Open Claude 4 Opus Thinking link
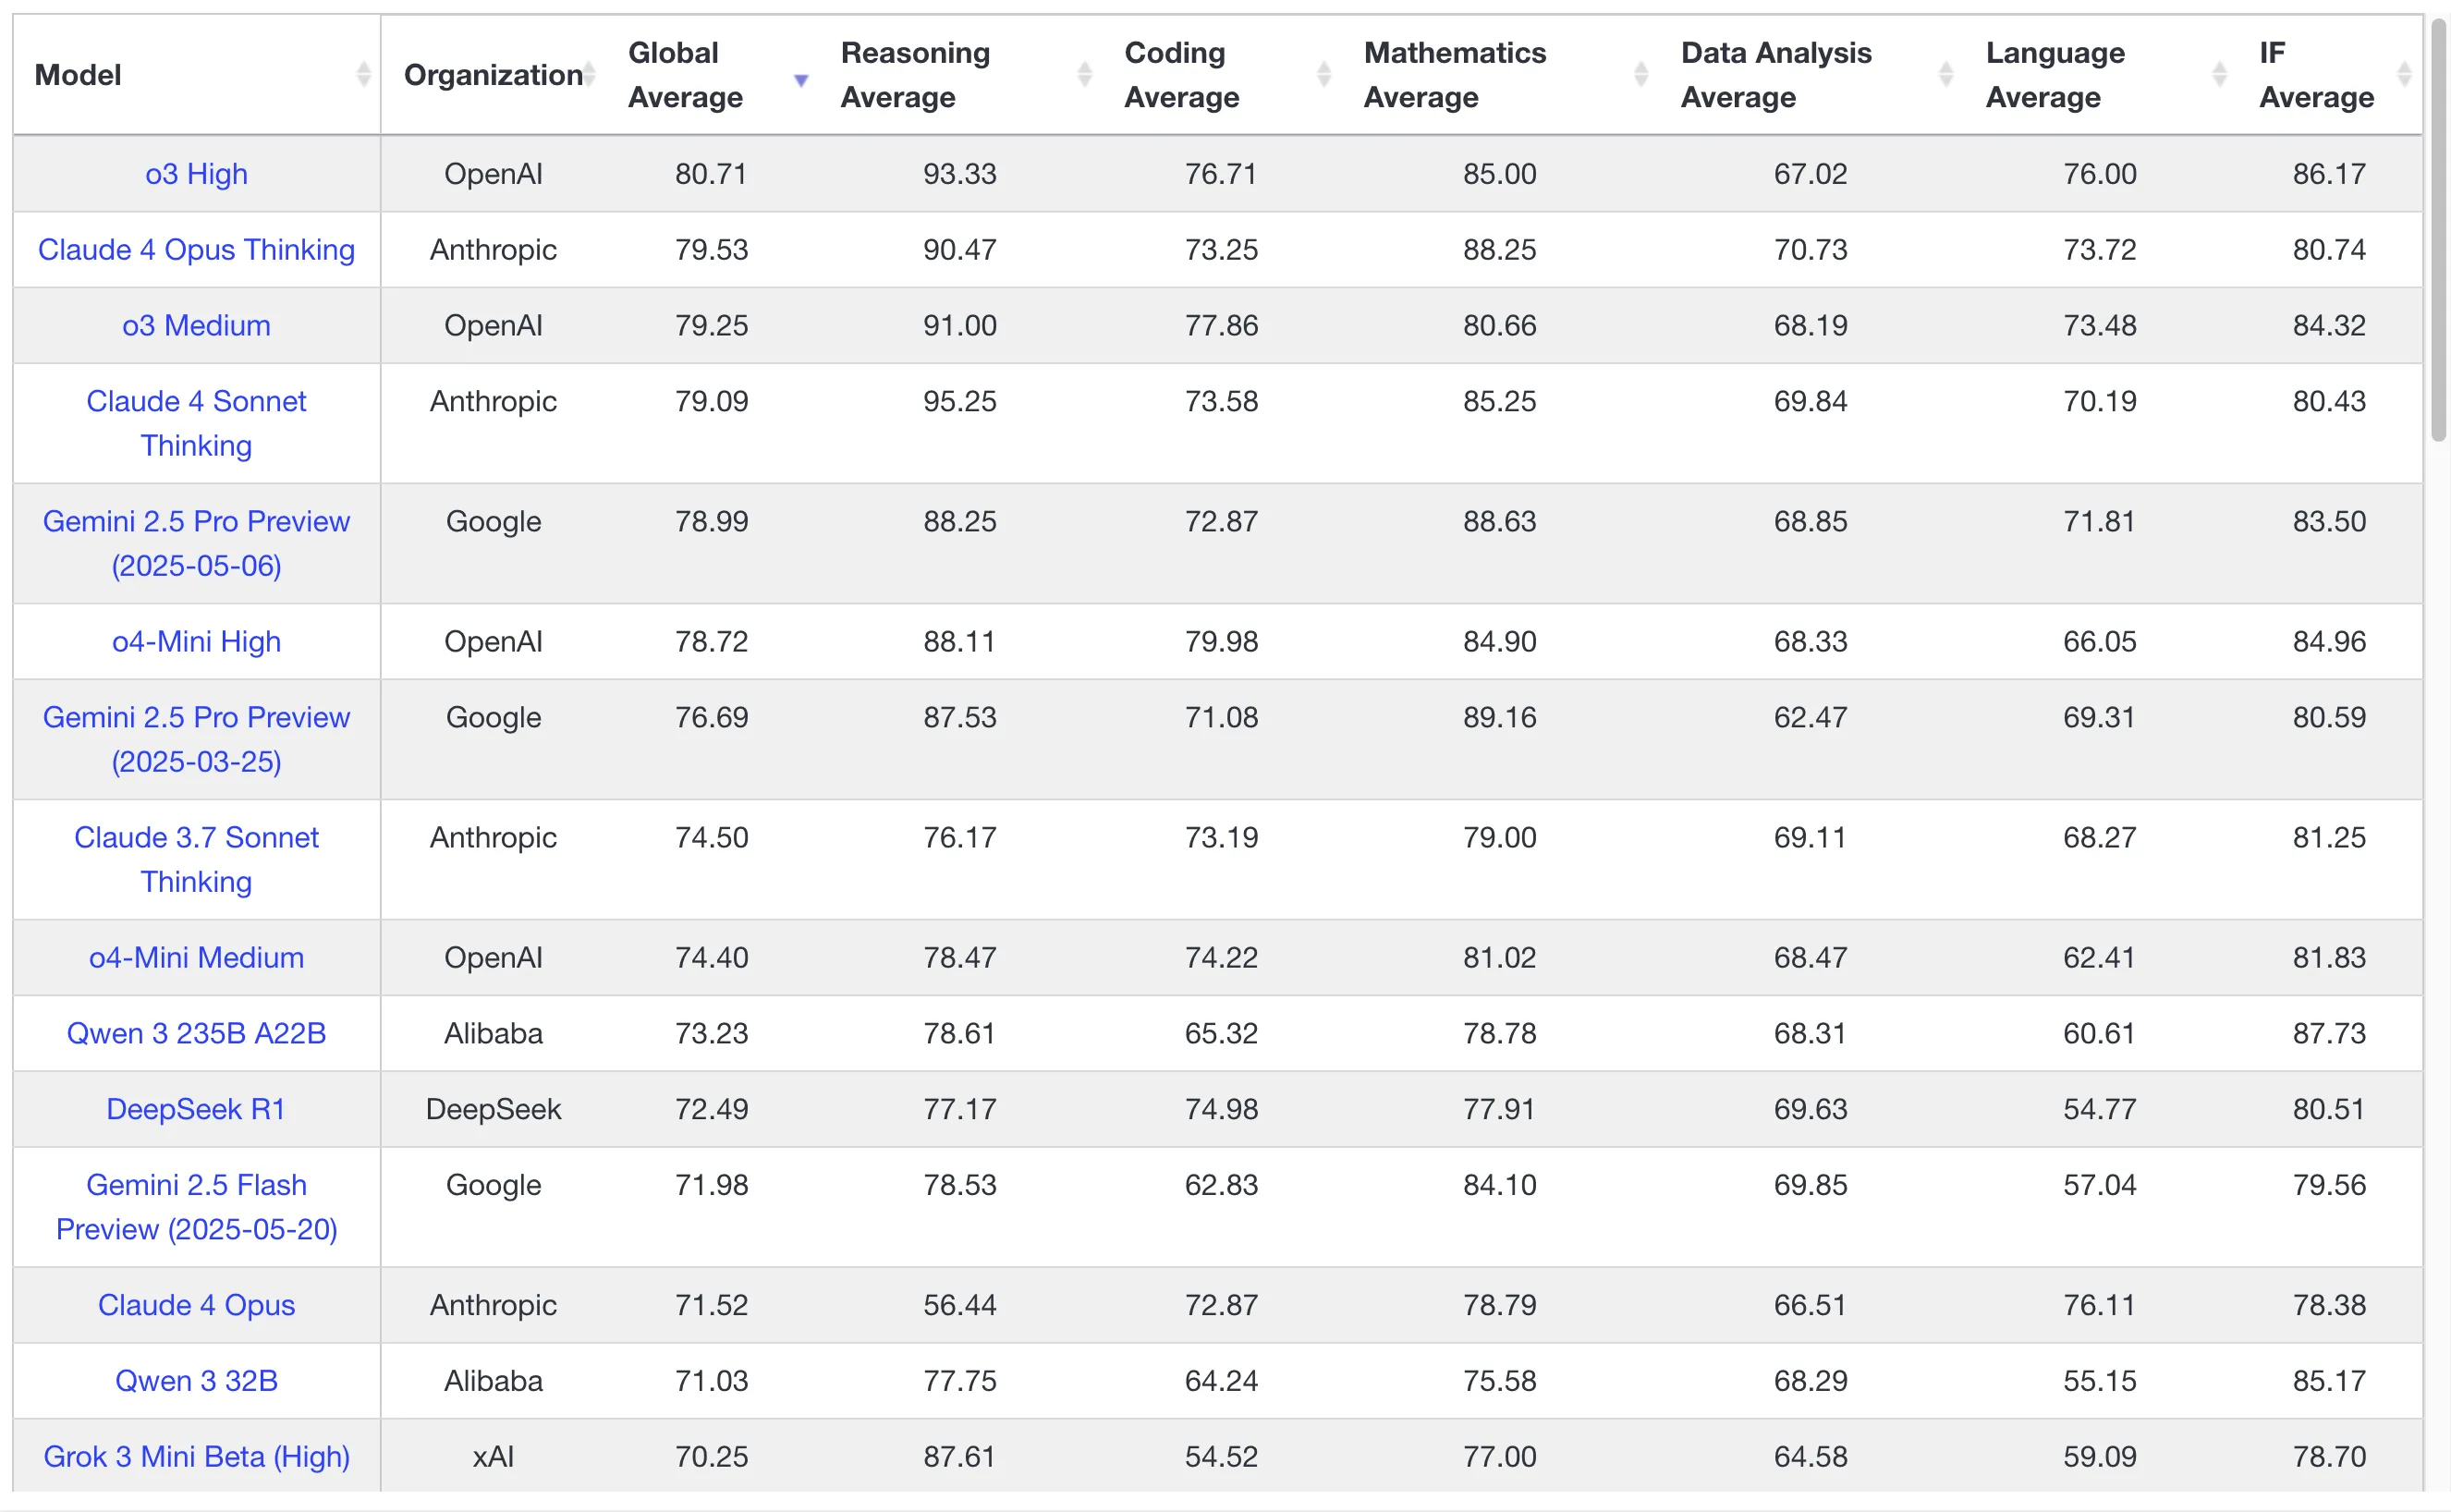This screenshot has height=1512, width=2451. (x=196, y=250)
